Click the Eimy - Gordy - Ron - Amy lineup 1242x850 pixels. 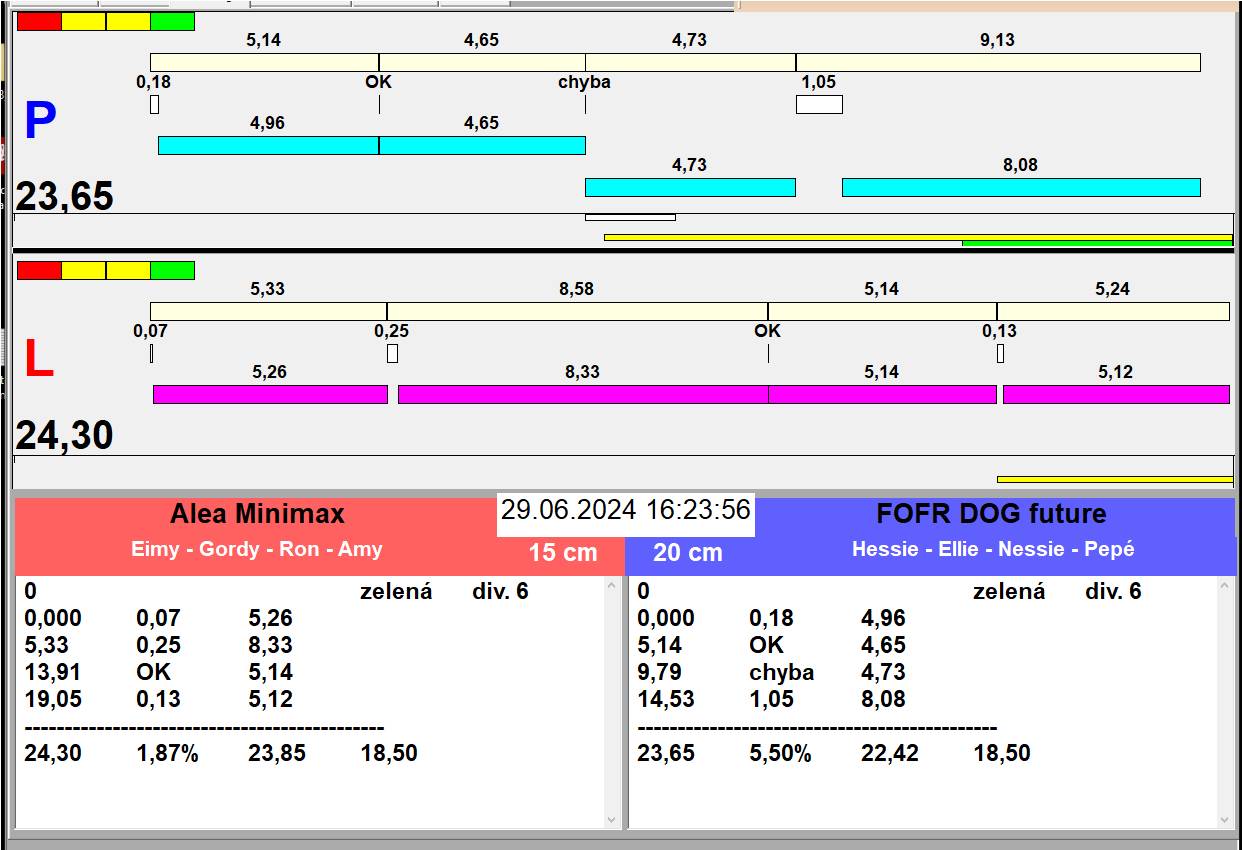tap(257, 549)
